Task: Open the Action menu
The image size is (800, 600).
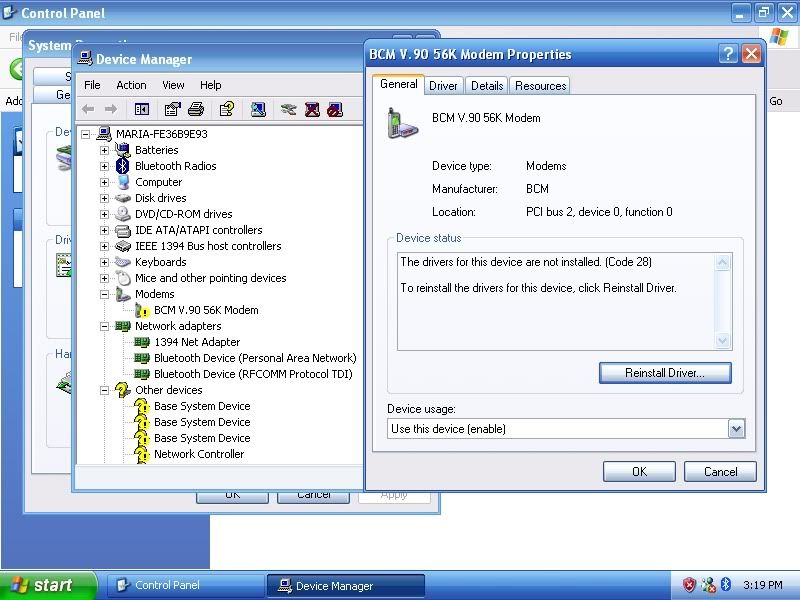Action: click(131, 85)
